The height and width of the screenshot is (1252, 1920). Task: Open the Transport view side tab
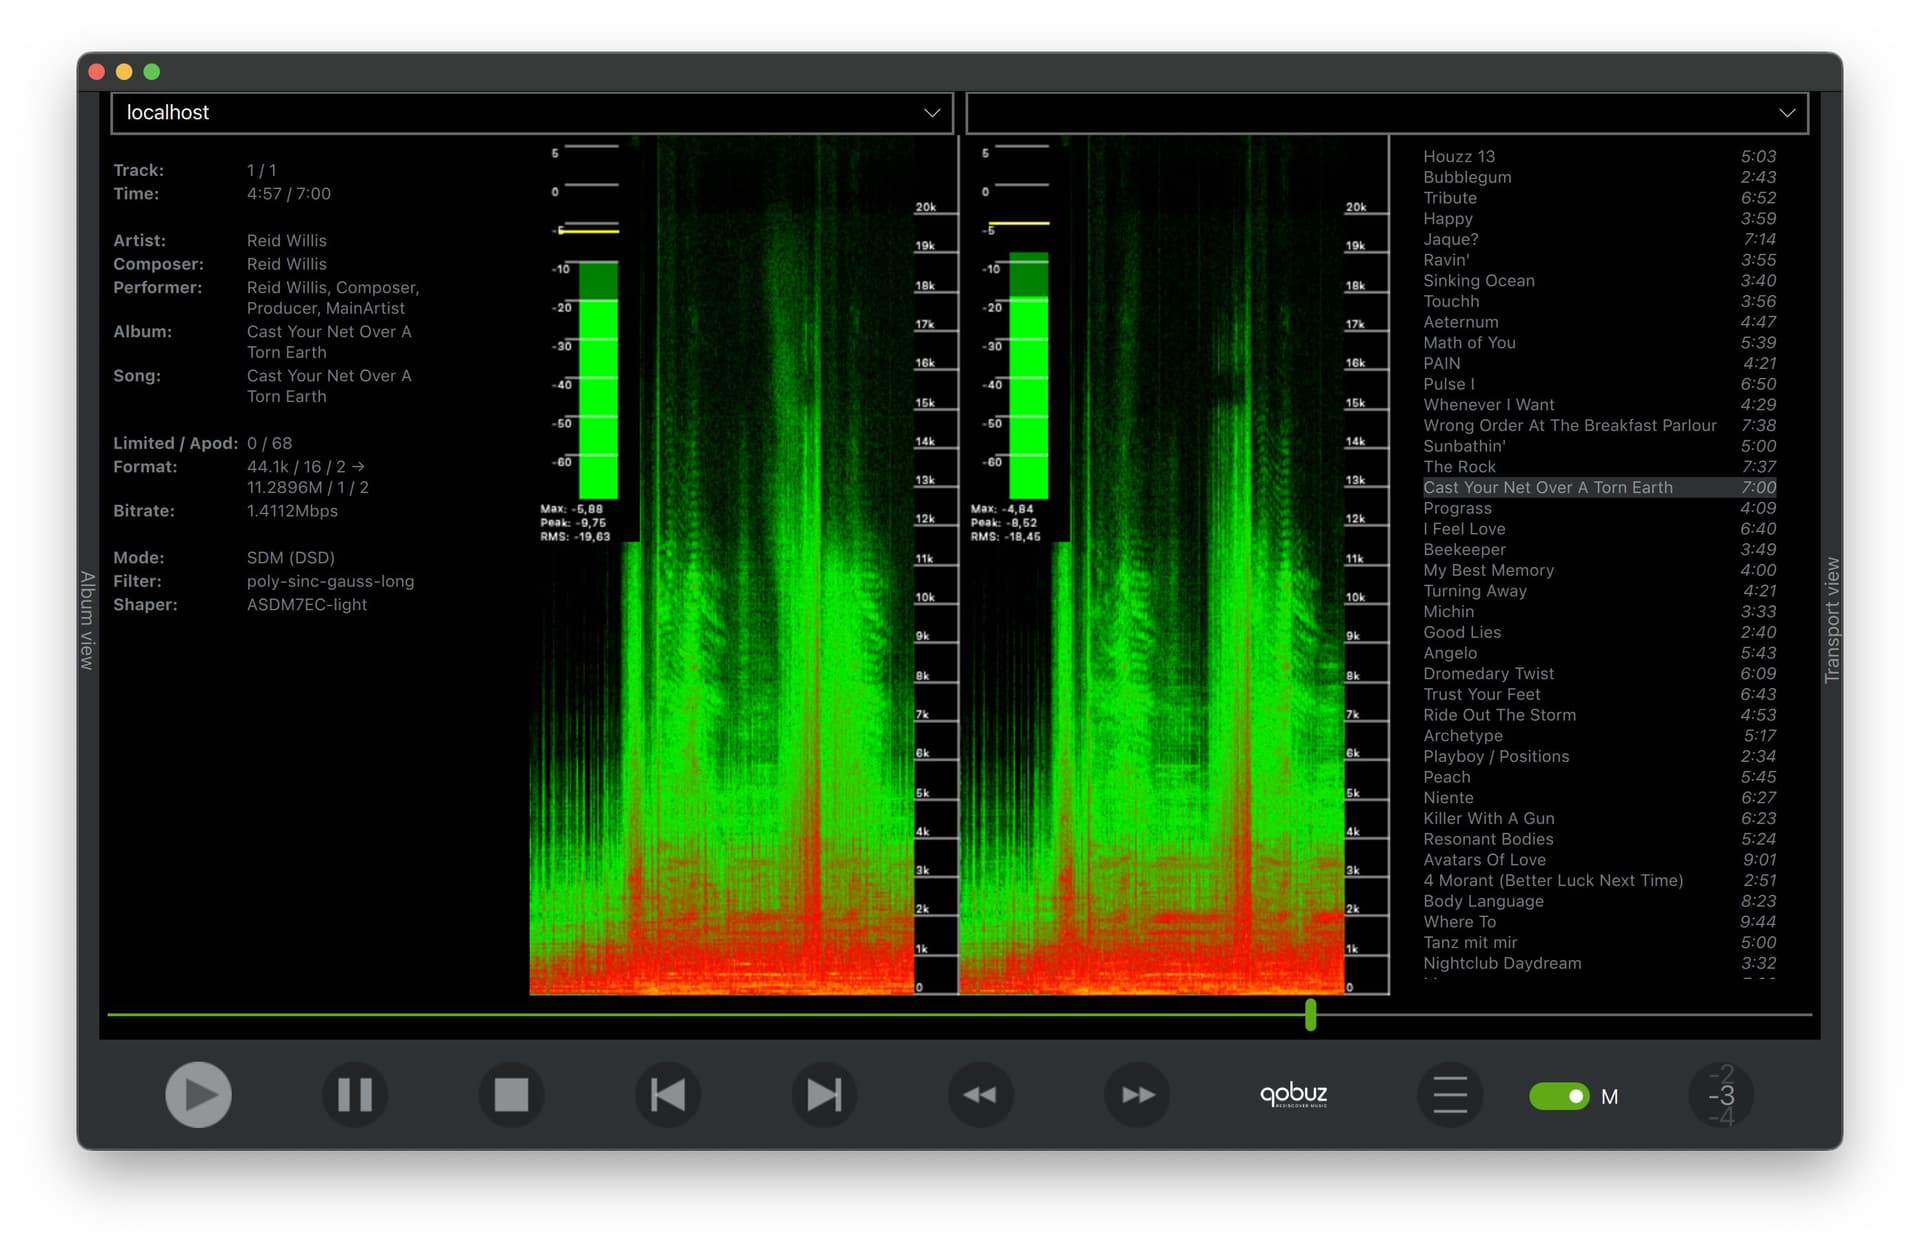(x=1831, y=620)
